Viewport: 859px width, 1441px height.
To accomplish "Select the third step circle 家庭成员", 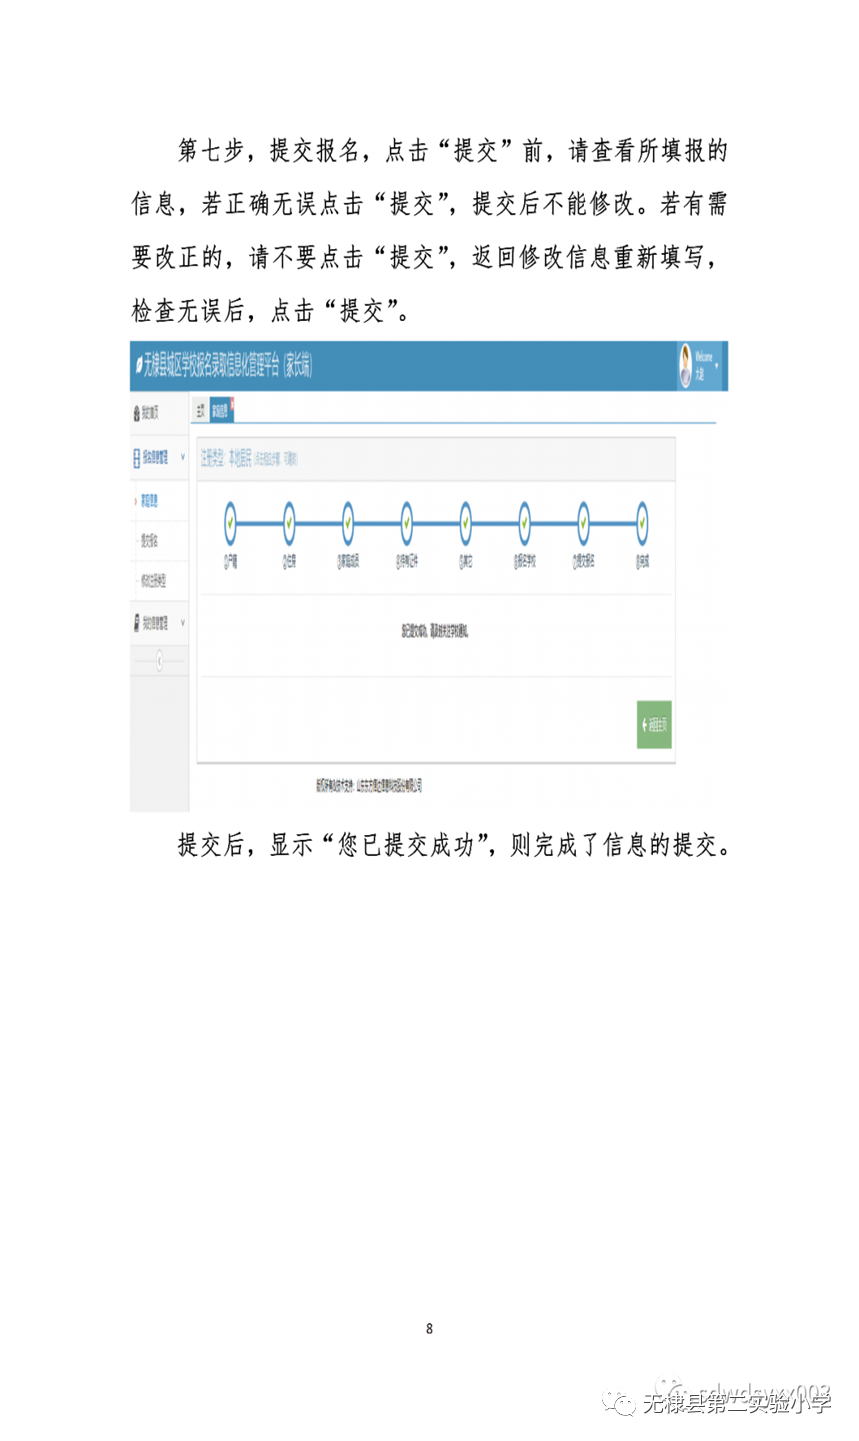I will (348, 522).
